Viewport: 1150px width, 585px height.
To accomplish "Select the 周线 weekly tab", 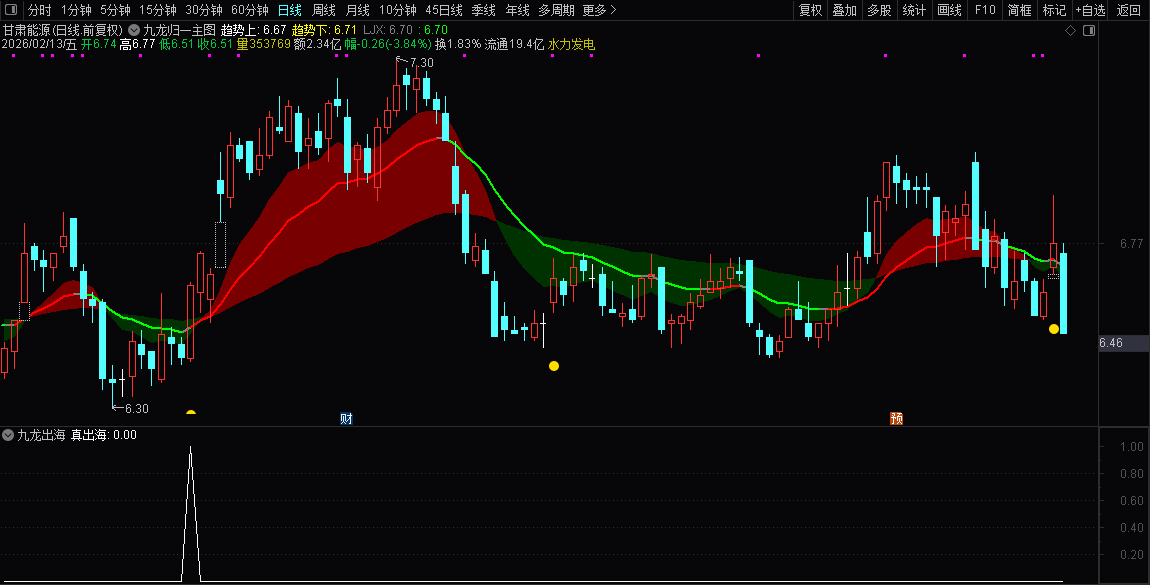I will tap(323, 10).
